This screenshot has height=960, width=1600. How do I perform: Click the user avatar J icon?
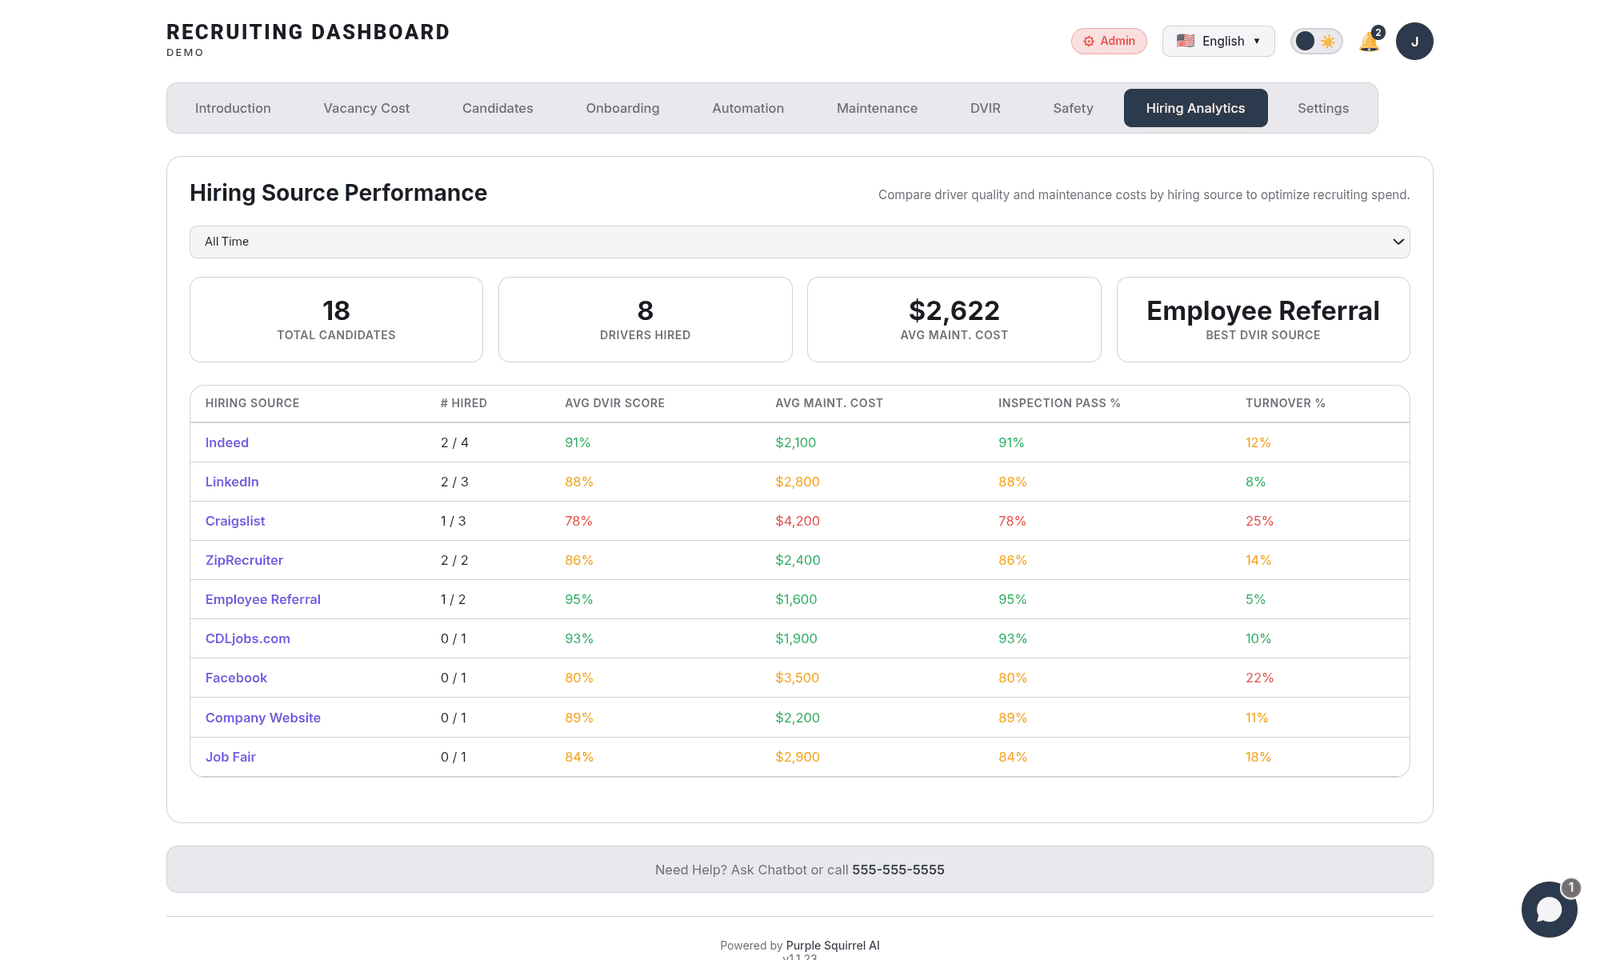pyautogui.click(x=1414, y=41)
